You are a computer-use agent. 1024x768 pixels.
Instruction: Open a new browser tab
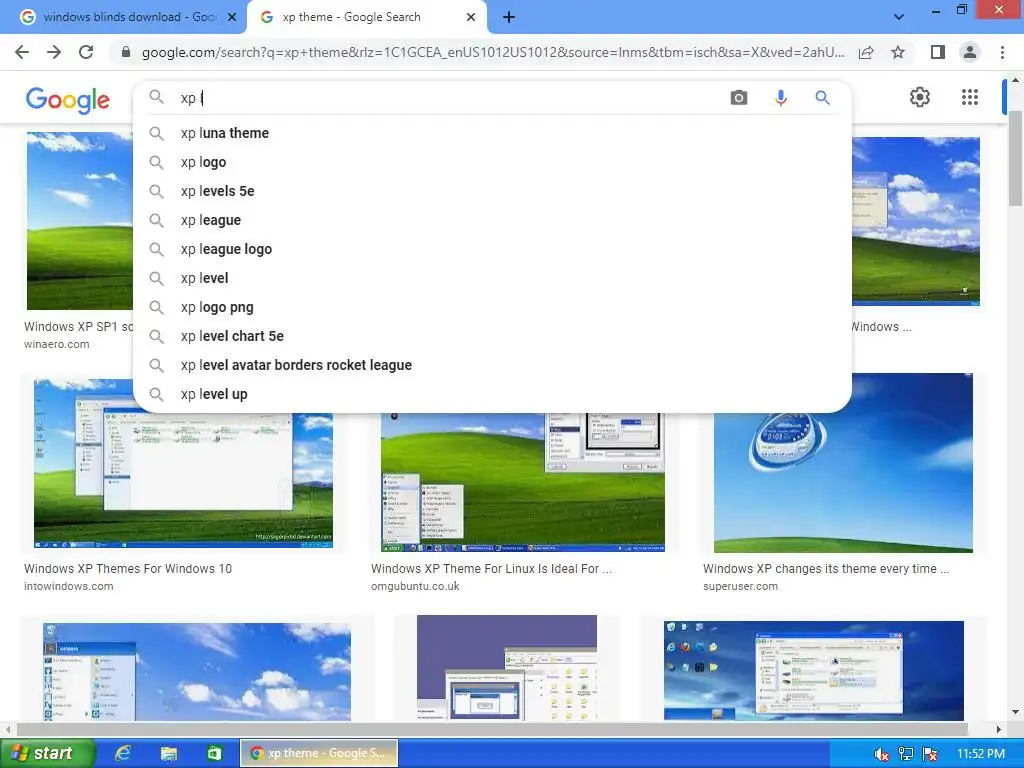[x=509, y=17]
